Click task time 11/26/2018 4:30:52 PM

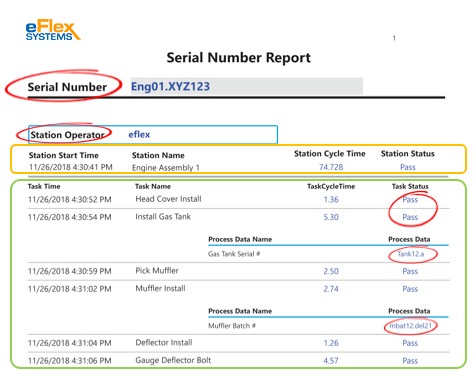coord(70,200)
